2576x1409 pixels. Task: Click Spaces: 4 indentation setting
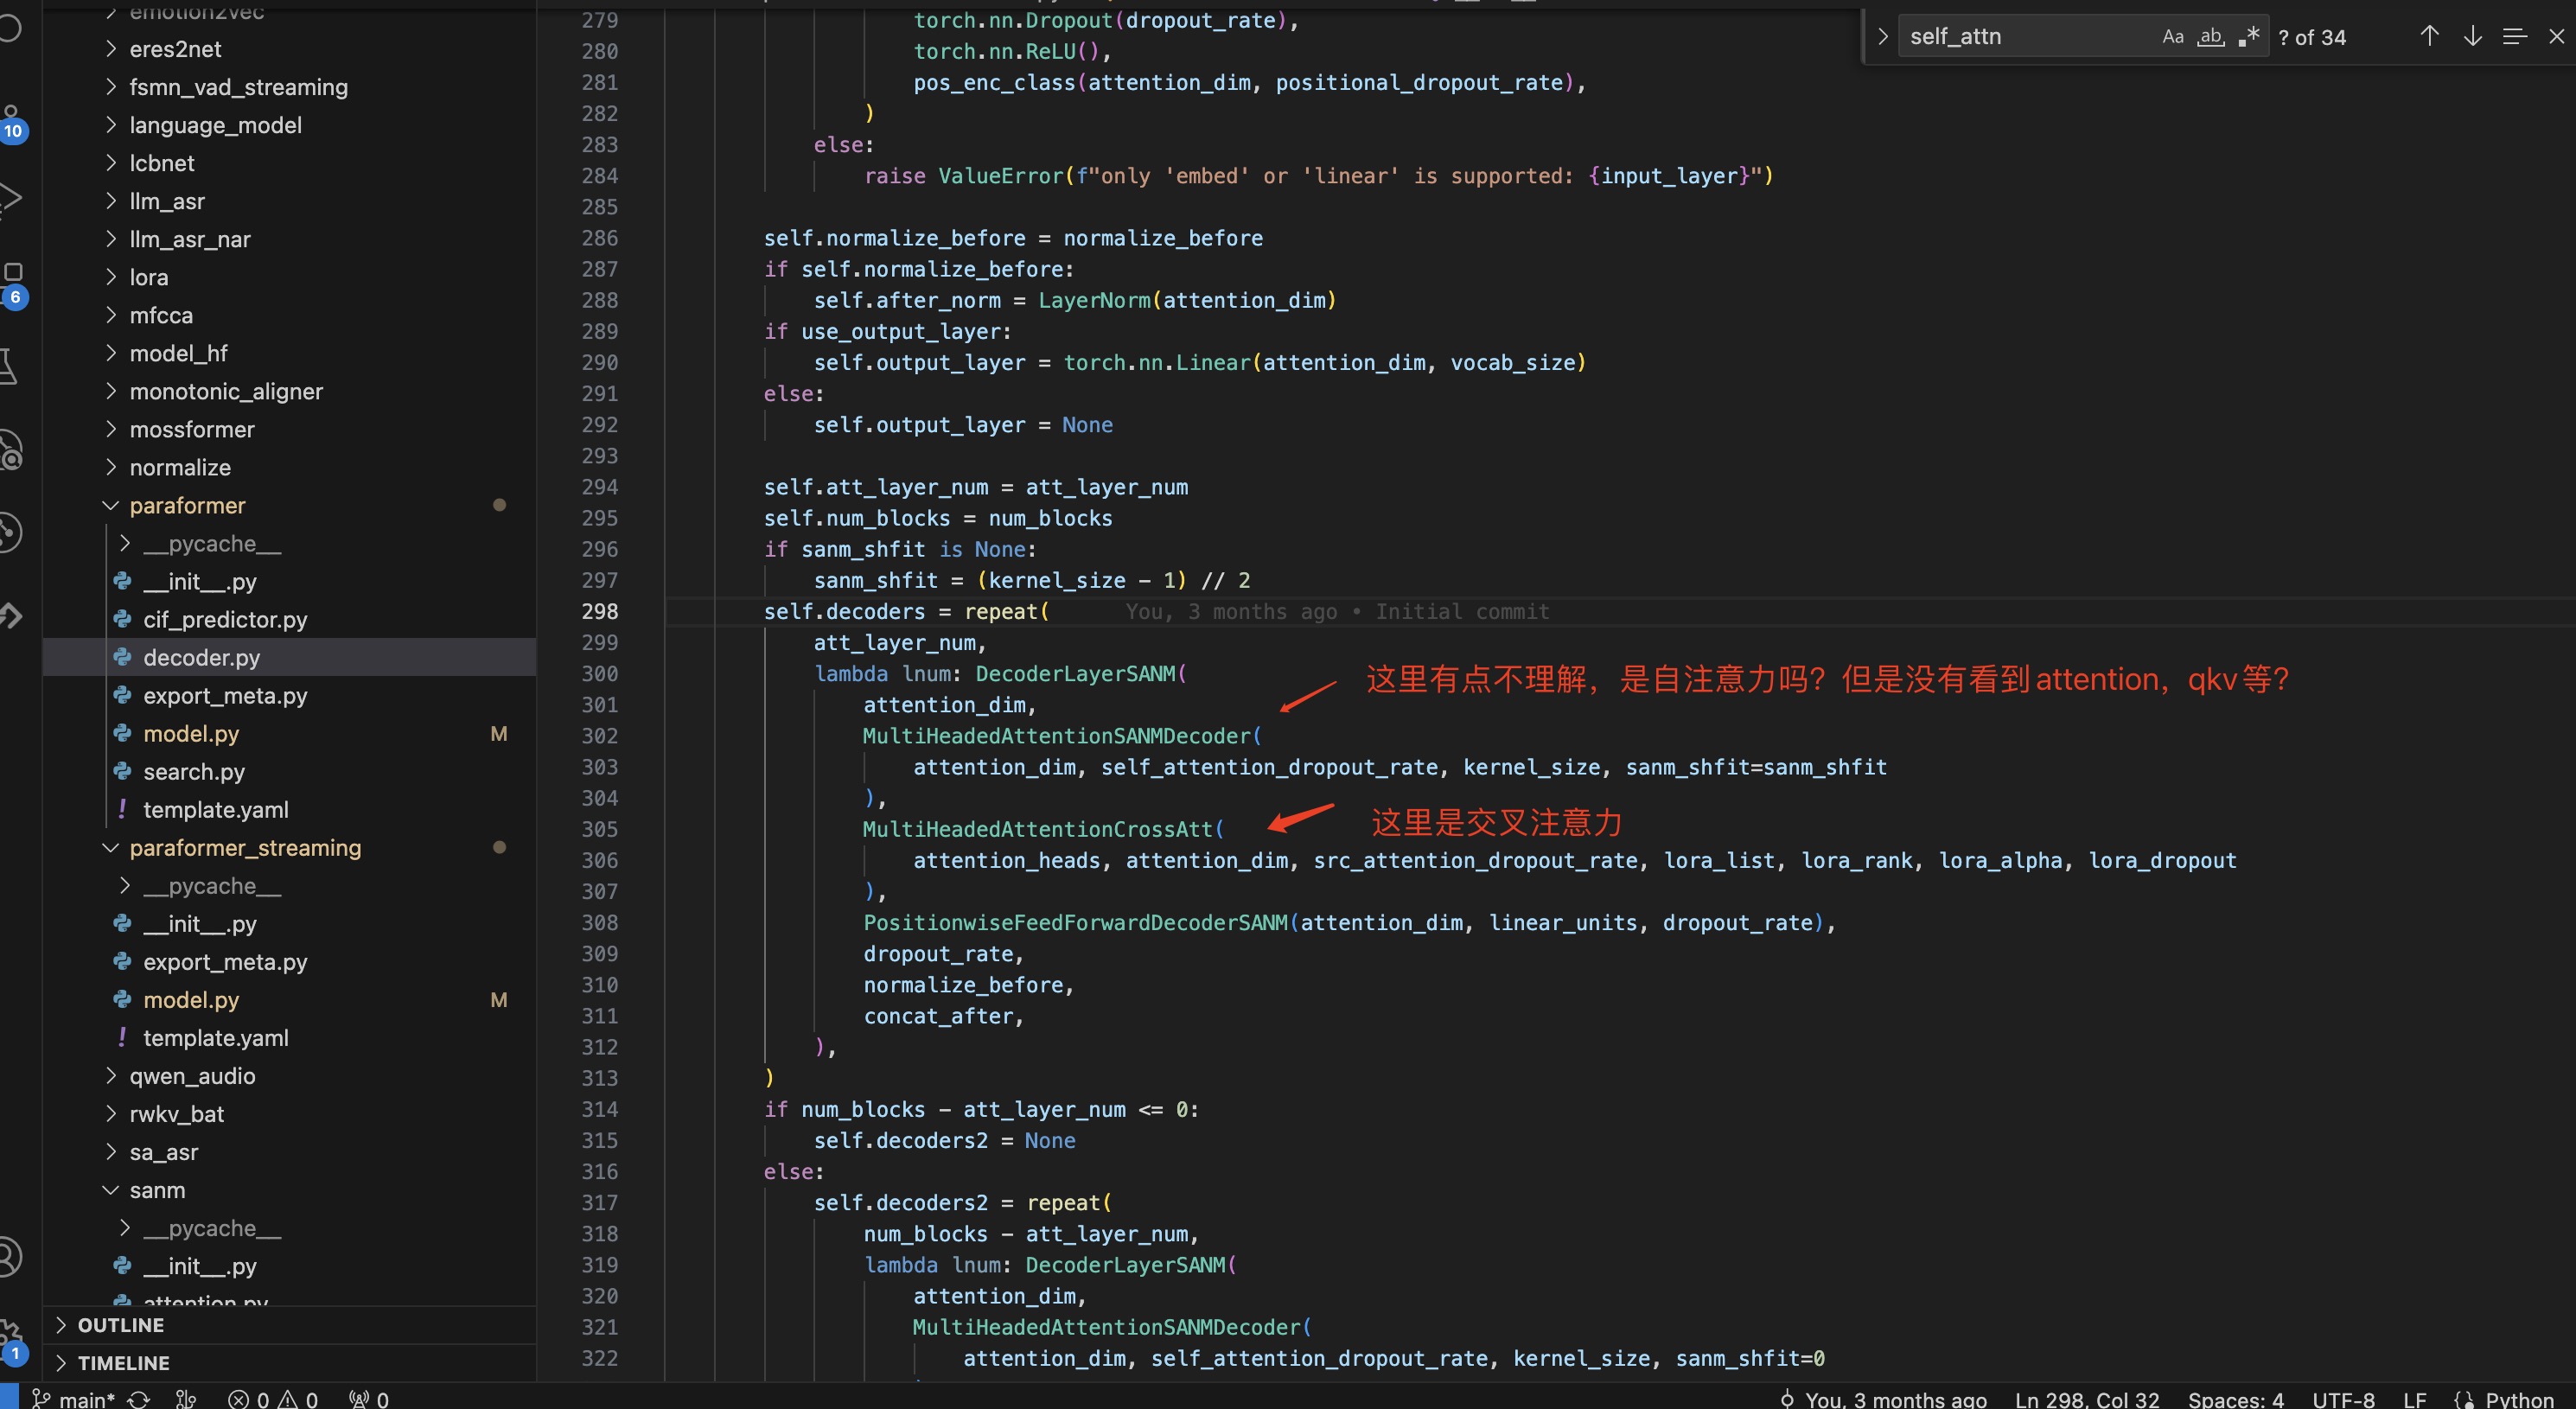click(x=2235, y=1399)
